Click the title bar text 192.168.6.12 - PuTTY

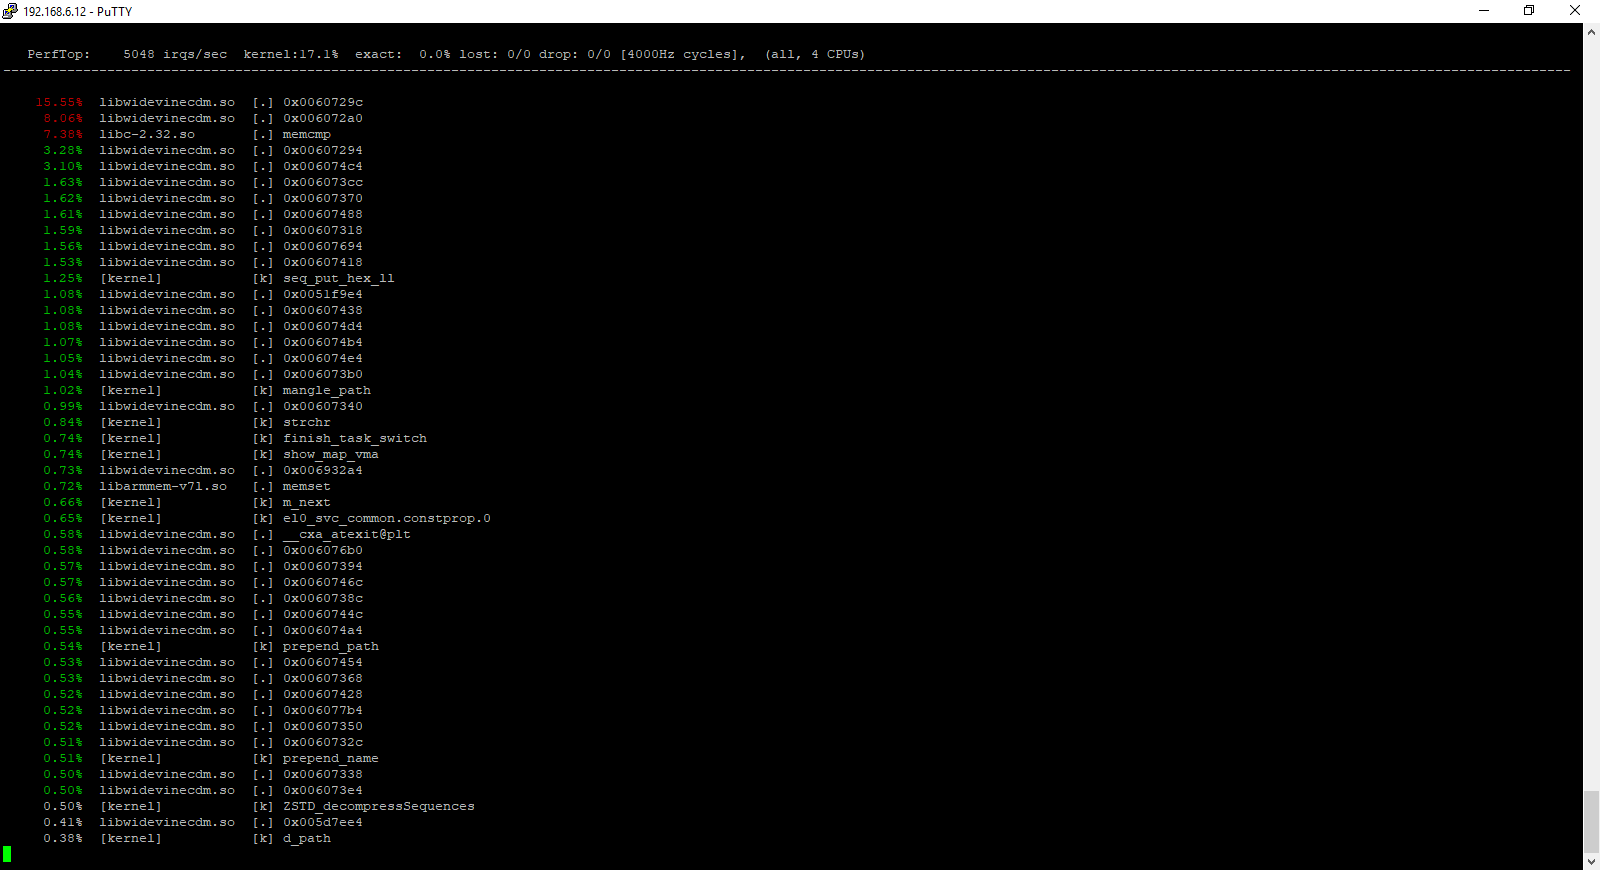[x=77, y=12]
